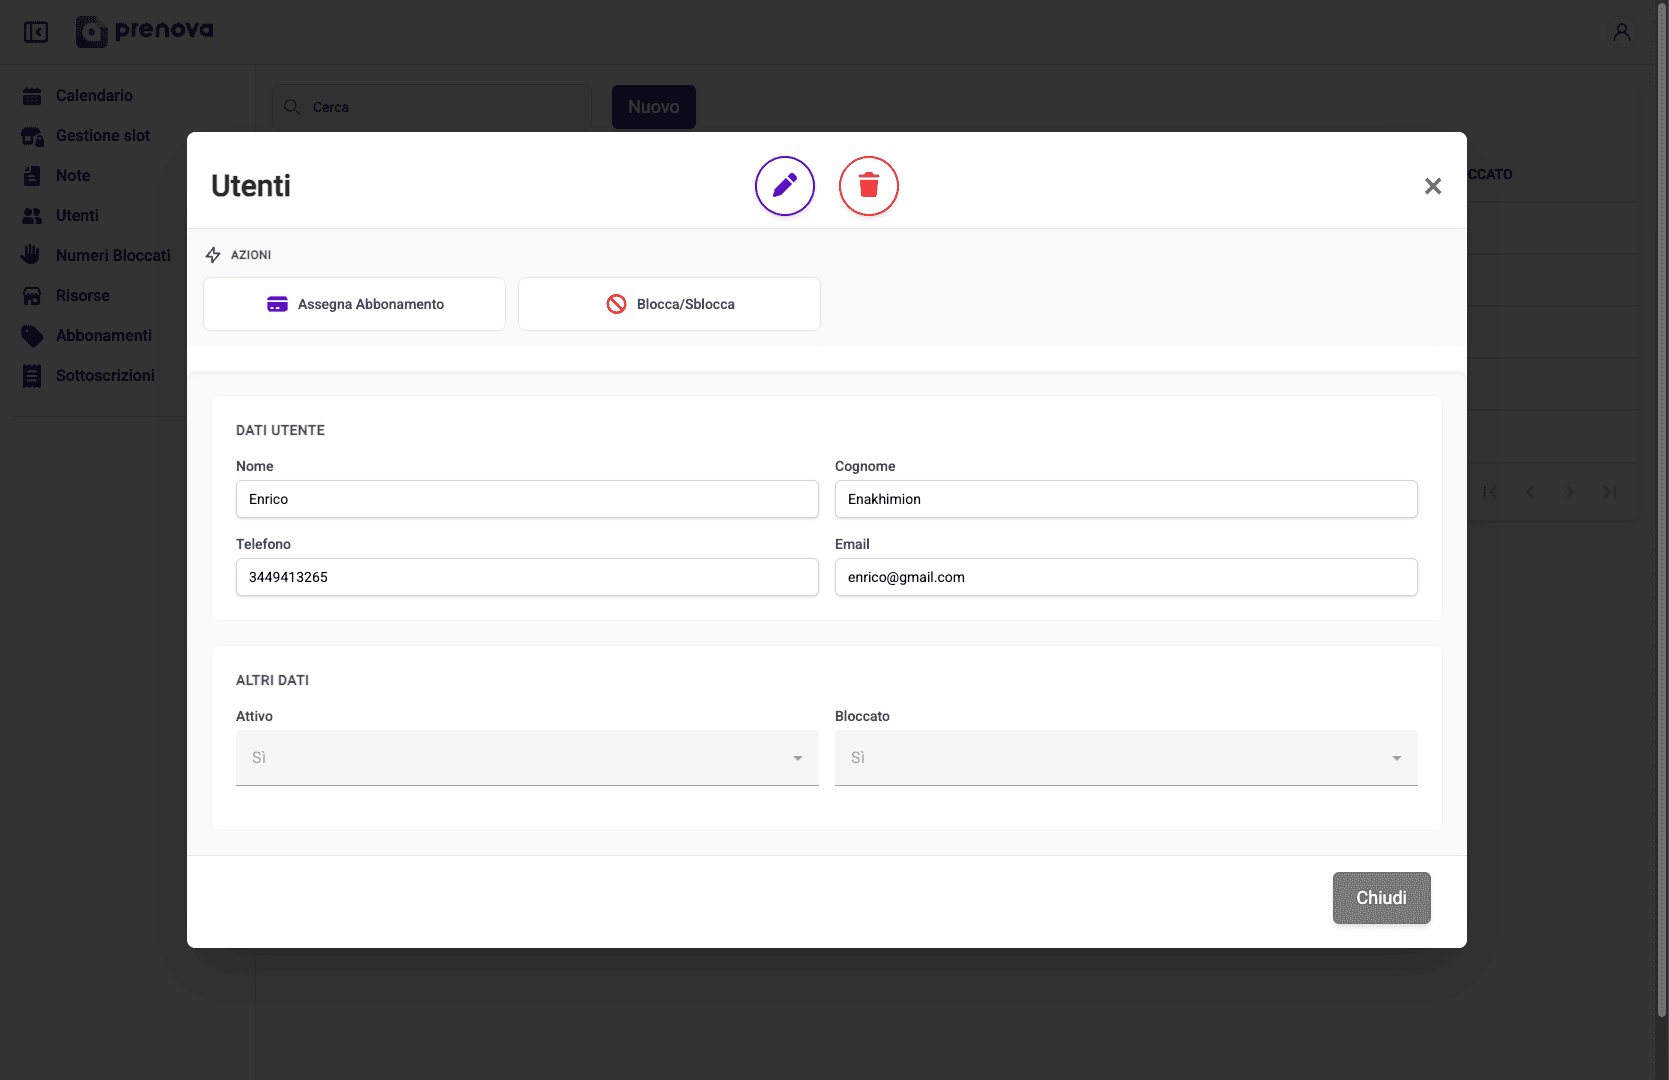This screenshot has width=1669, height=1080.
Task: Click inside the Telefono input field
Action: pyautogui.click(x=527, y=577)
